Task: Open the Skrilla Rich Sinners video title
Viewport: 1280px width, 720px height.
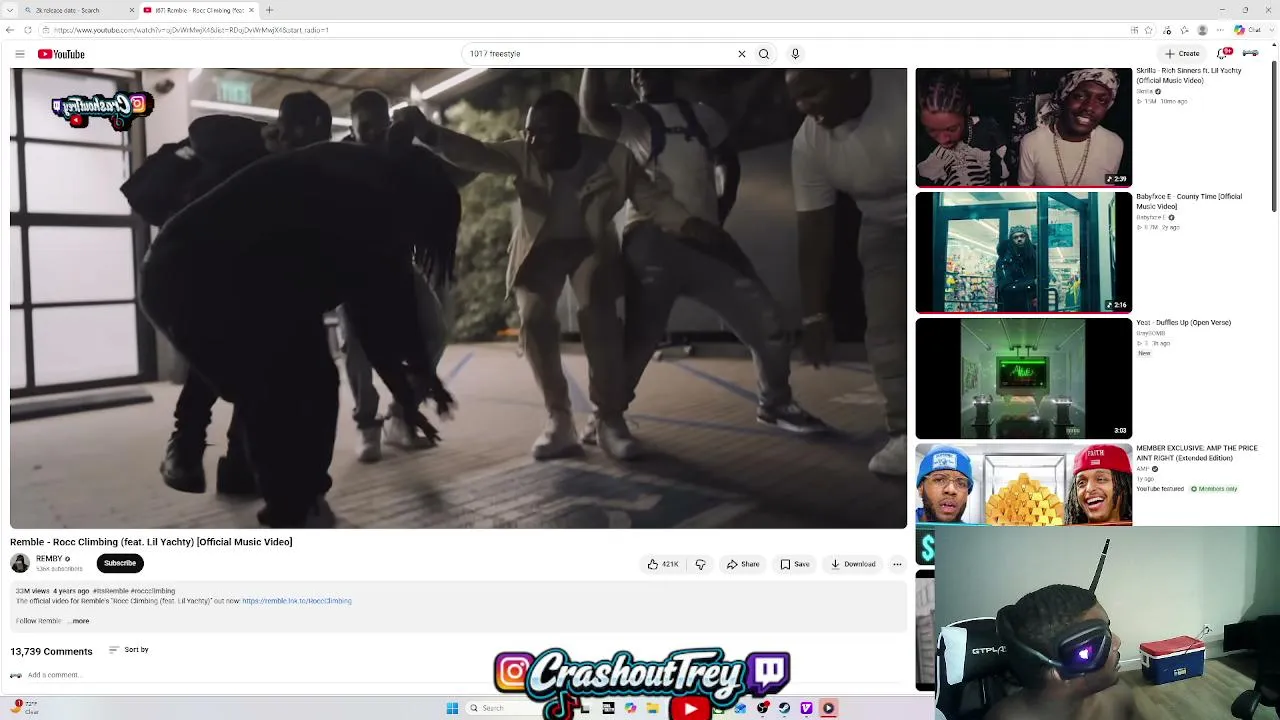Action: point(1189,76)
